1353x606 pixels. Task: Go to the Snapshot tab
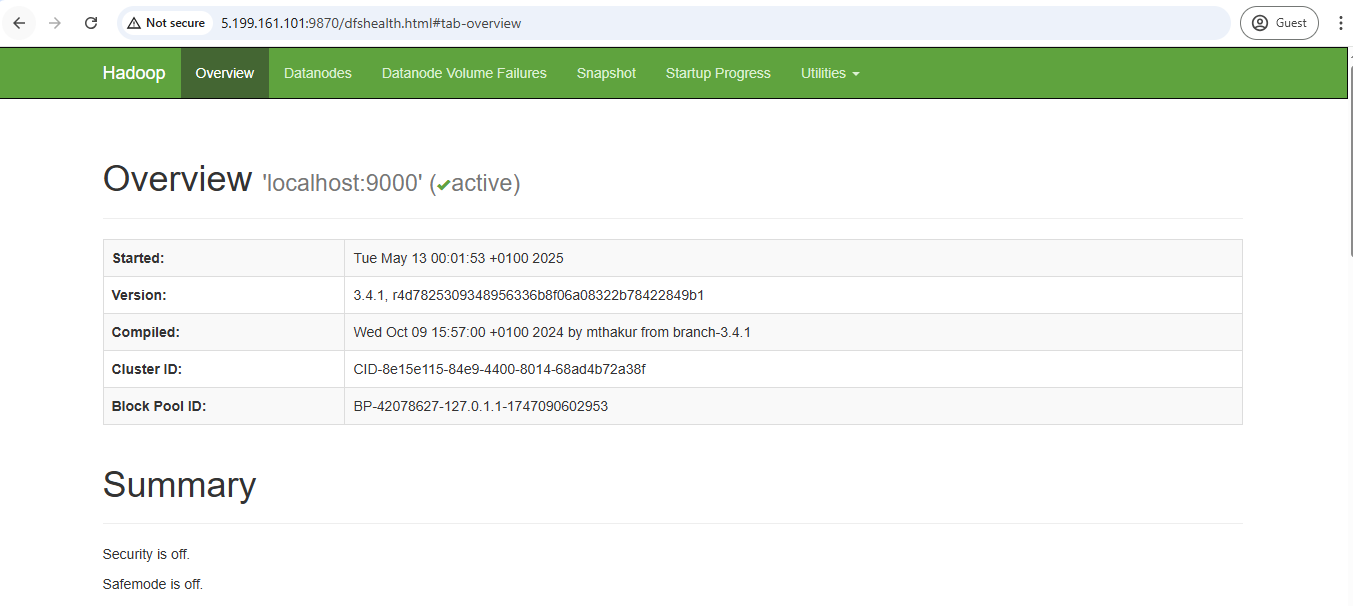pos(606,73)
